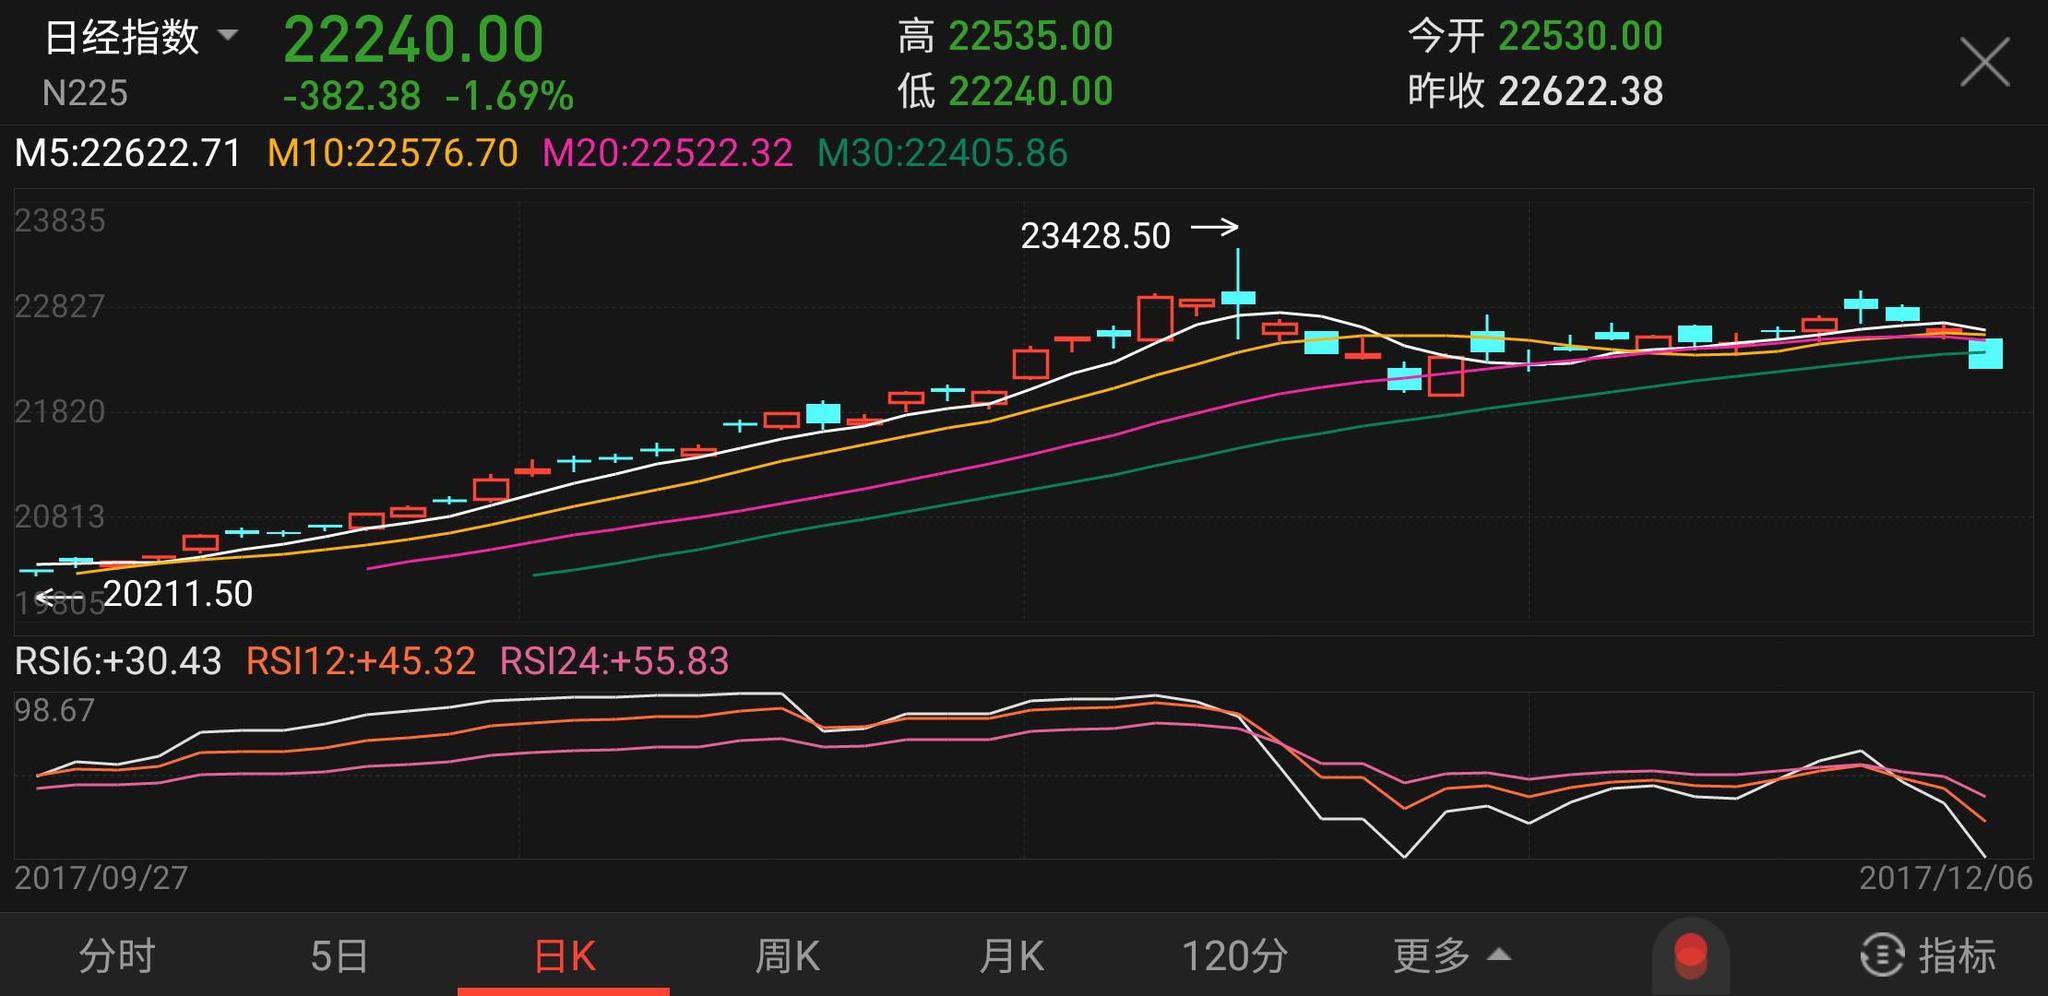Select the M20 moving average label
Image resolution: width=2048 pixels, height=996 pixels.
pyautogui.click(x=665, y=153)
